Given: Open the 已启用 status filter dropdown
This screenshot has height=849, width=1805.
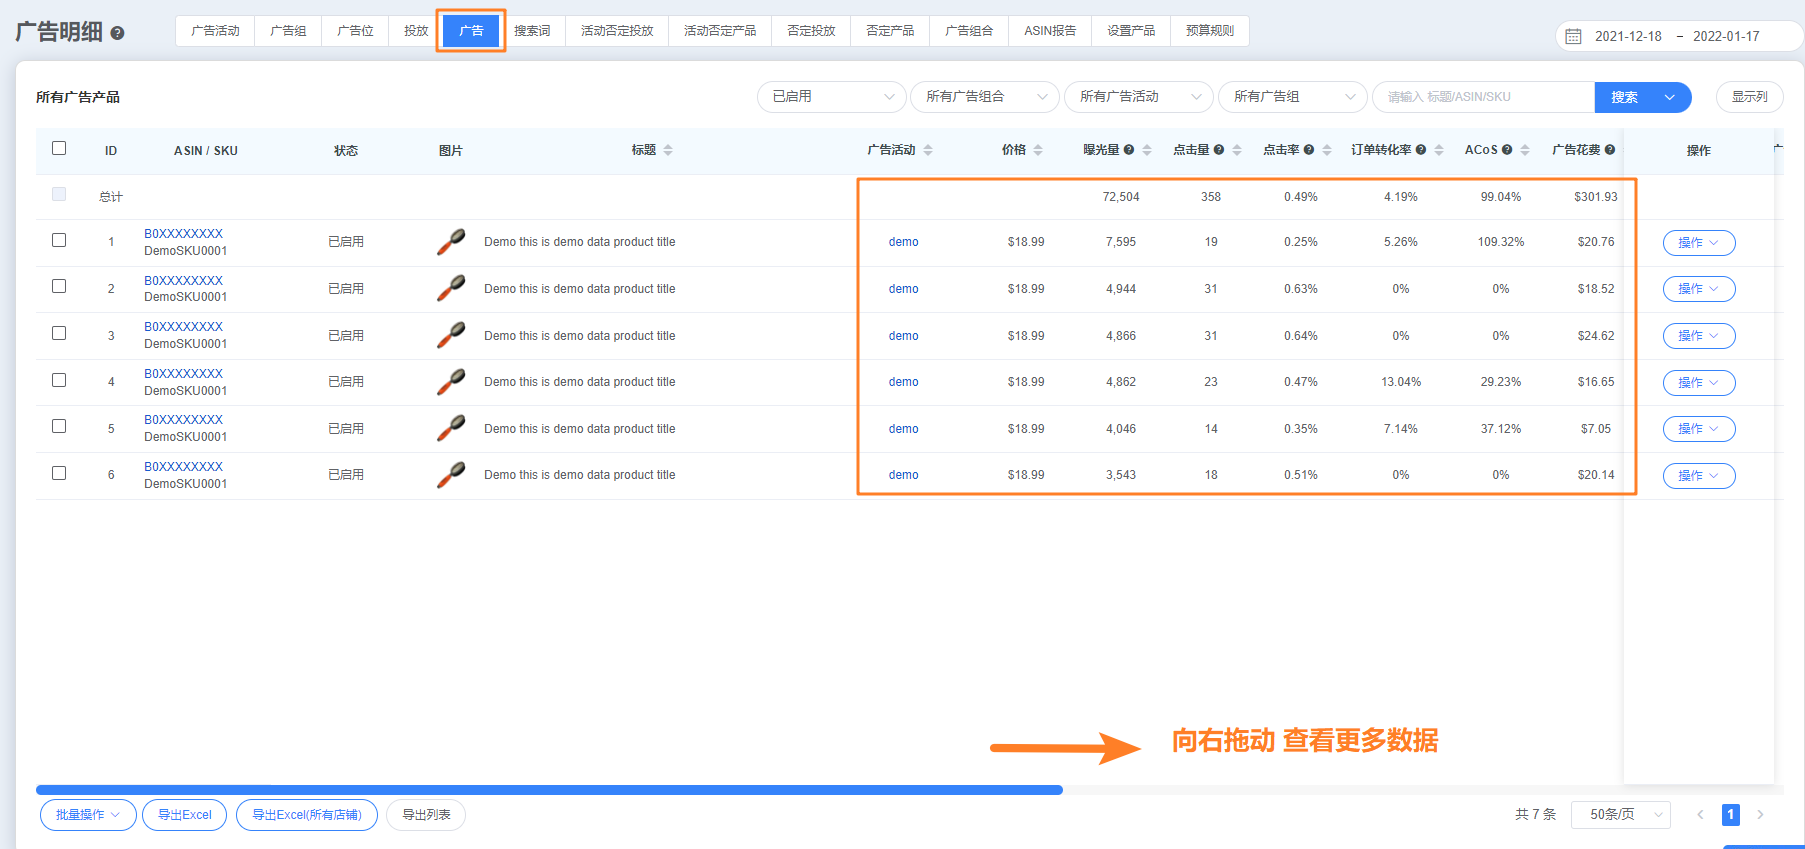Looking at the screenshot, I should [x=832, y=97].
